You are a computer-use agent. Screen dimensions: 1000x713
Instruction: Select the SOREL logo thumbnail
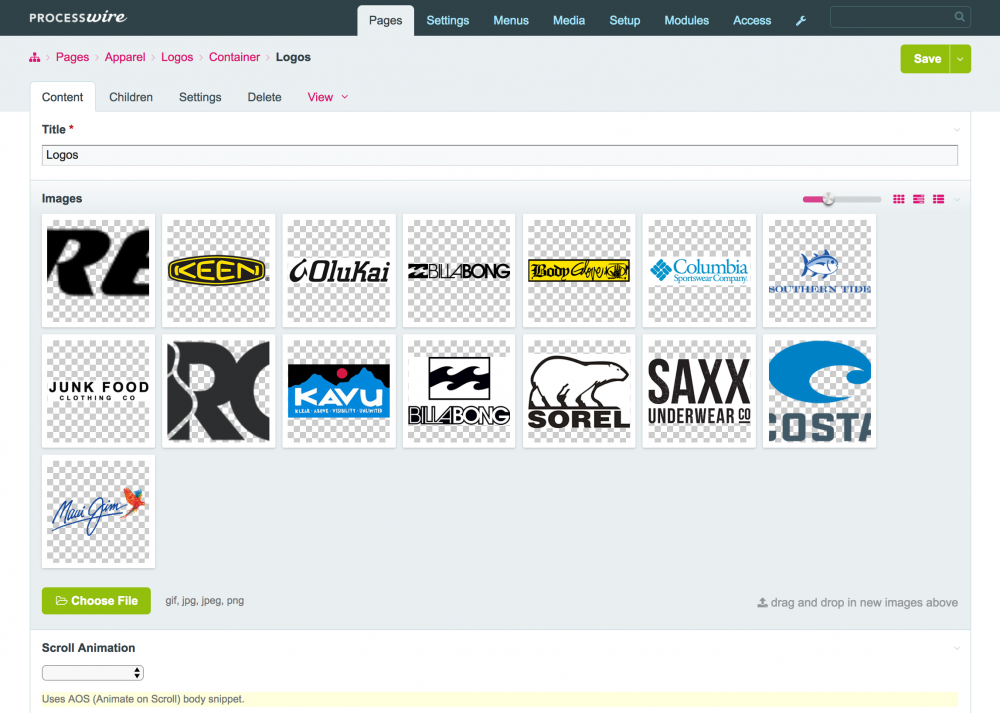578,391
